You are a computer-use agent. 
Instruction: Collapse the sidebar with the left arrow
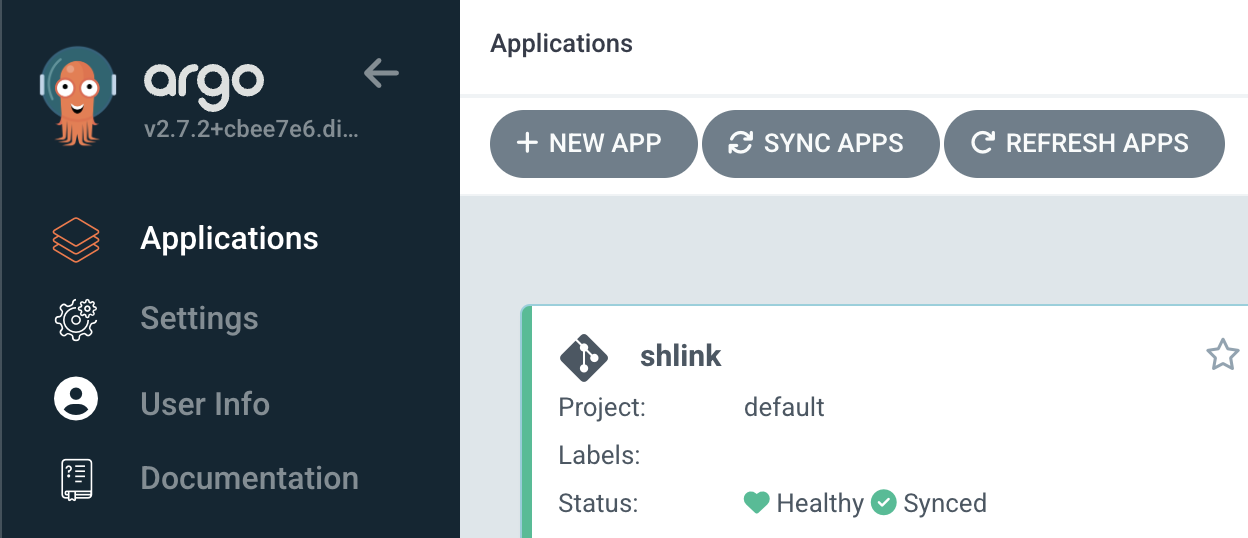(381, 73)
